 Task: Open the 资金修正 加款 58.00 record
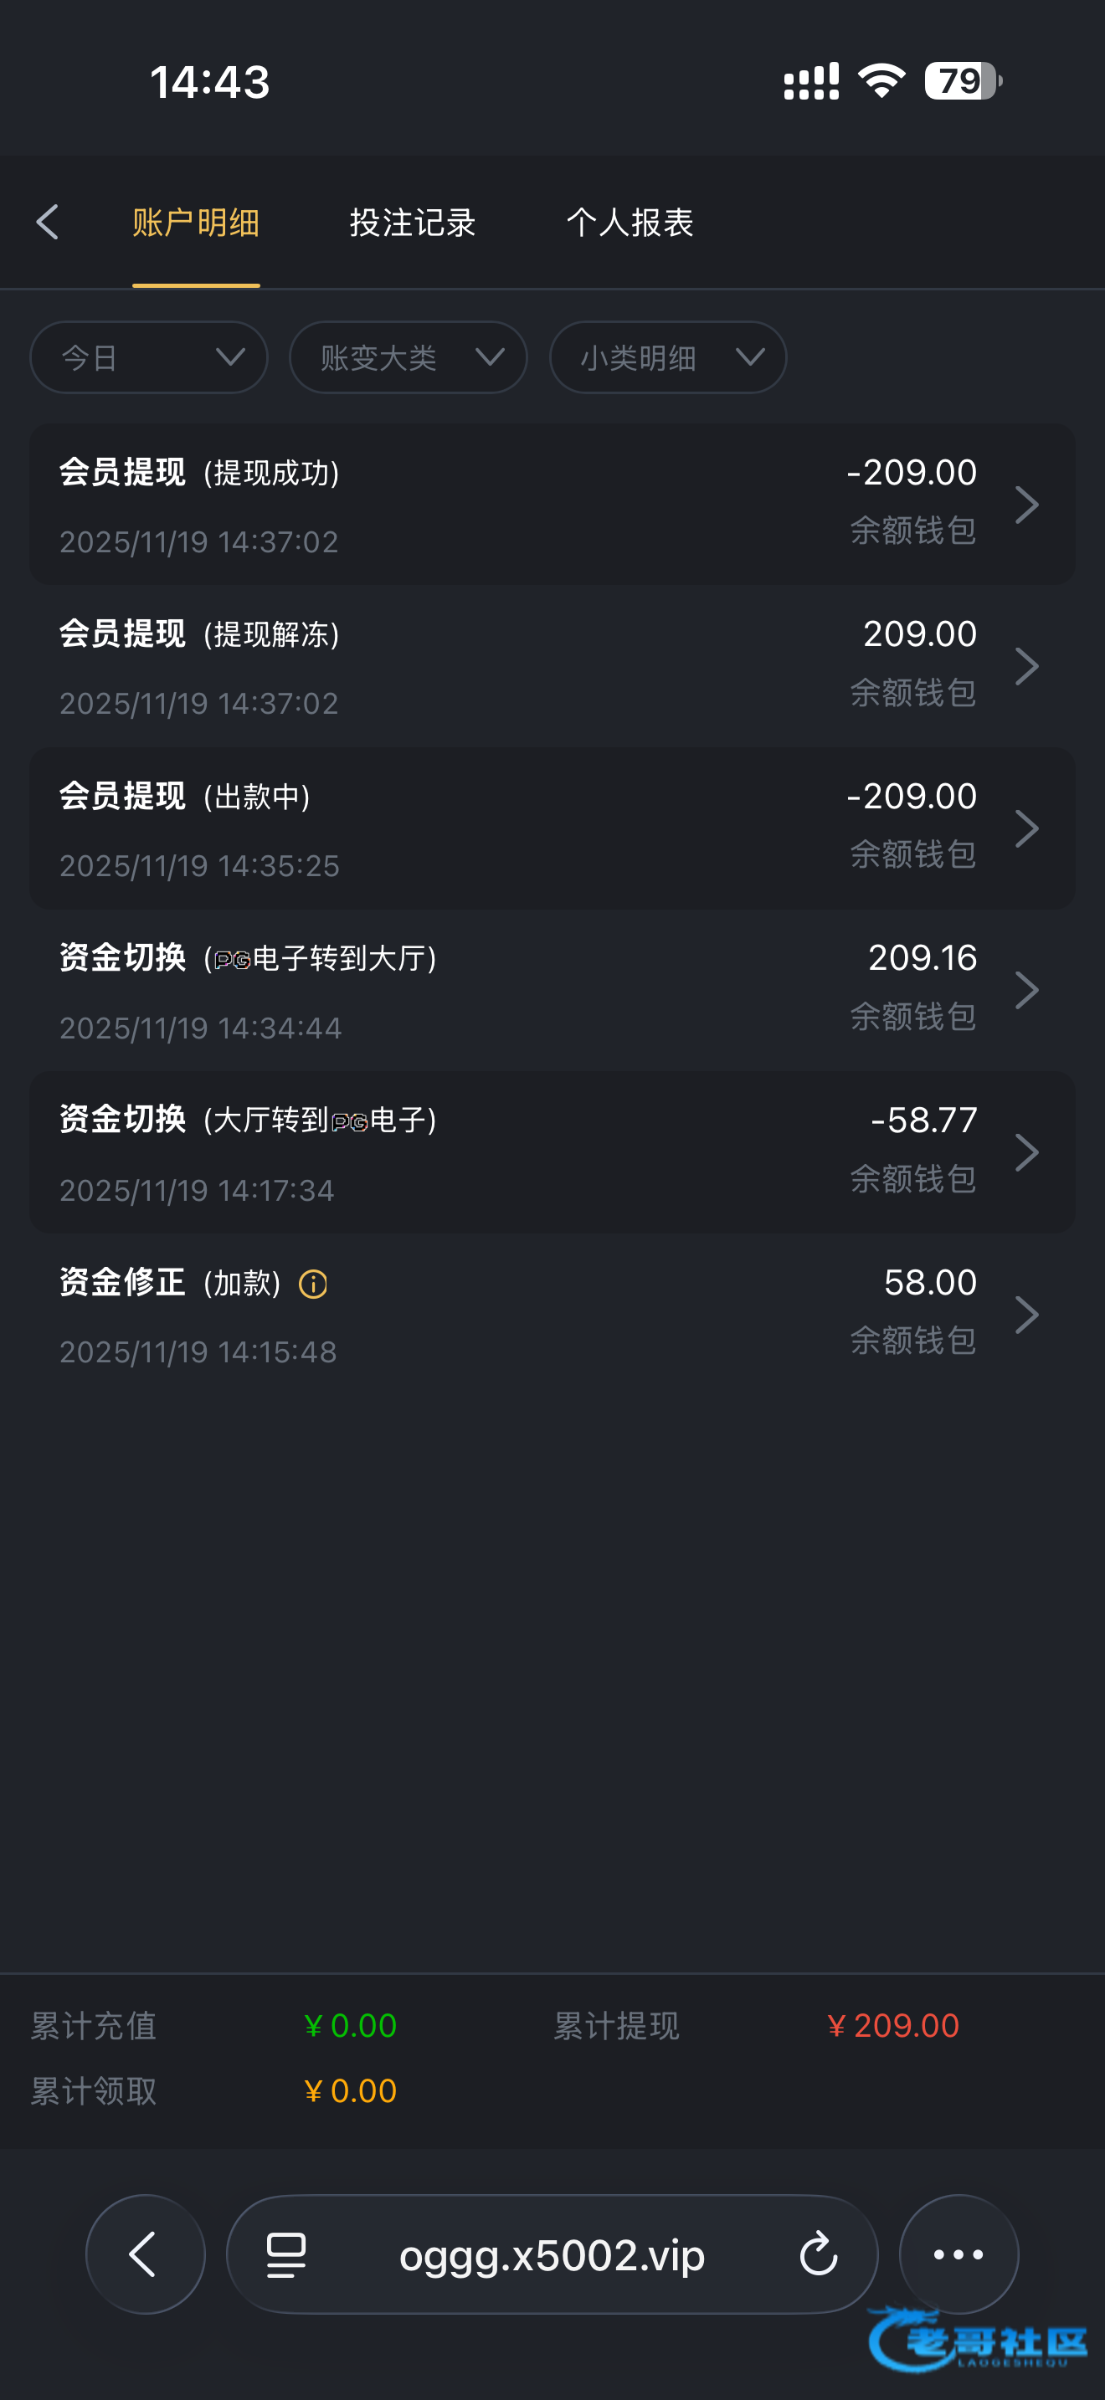(x=550, y=1315)
